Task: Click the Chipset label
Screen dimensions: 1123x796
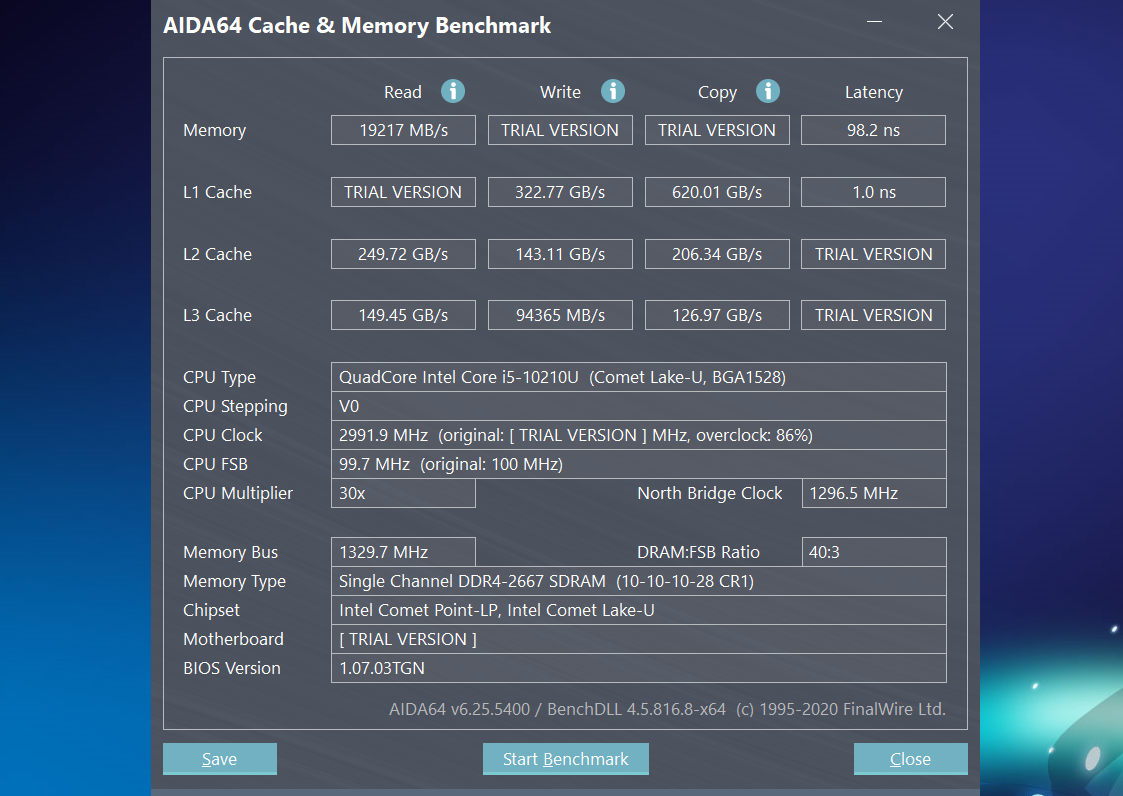Action: coord(211,610)
